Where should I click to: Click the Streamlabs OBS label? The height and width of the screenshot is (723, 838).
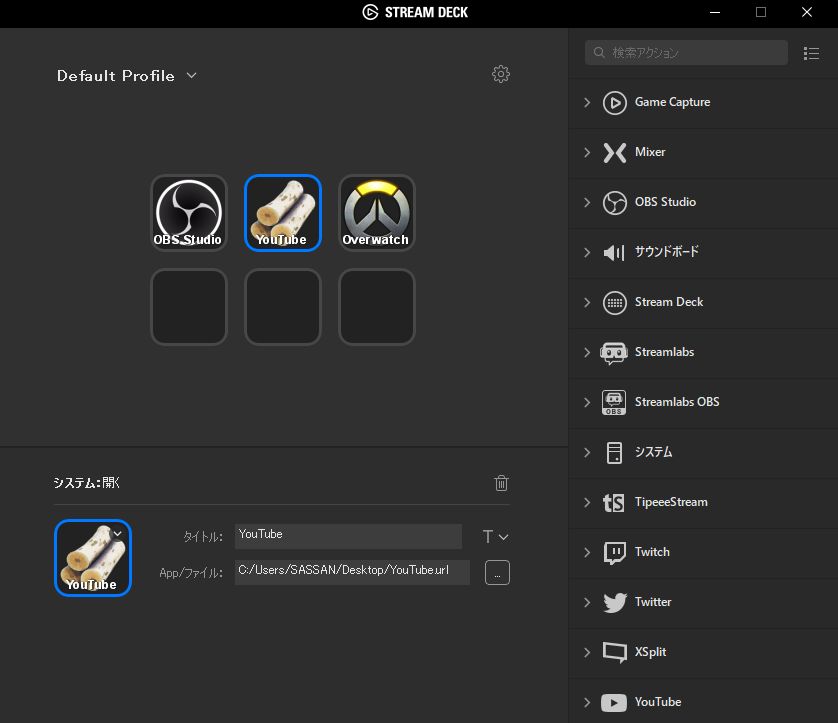[677, 402]
